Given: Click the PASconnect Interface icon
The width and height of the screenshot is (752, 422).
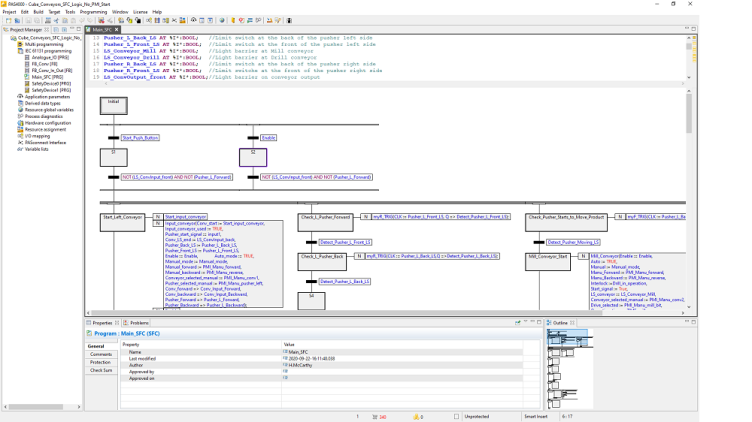Looking at the screenshot, I should click(20, 142).
